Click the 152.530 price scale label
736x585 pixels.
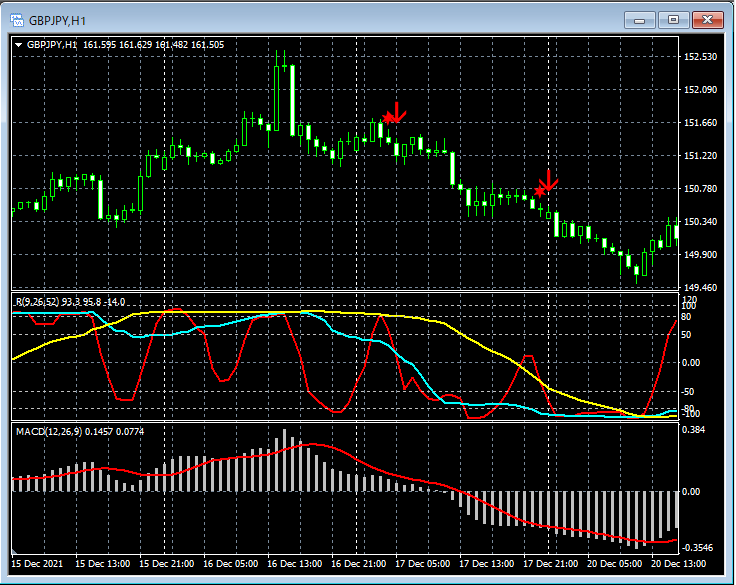point(700,57)
